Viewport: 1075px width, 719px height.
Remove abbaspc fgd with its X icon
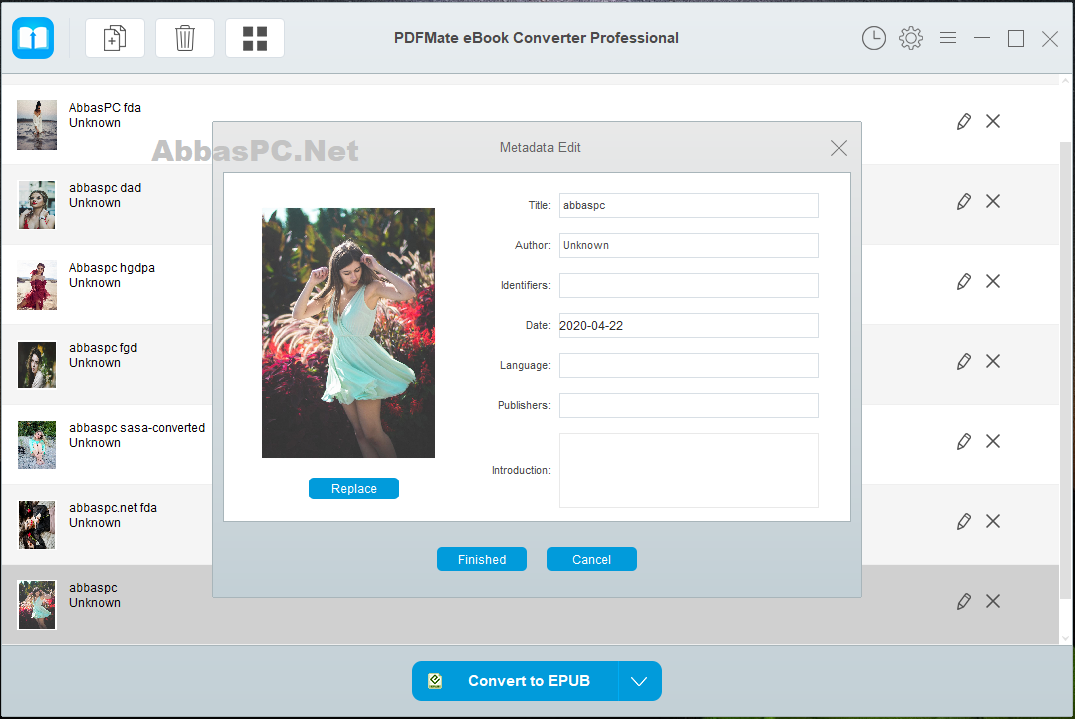(993, 361)
